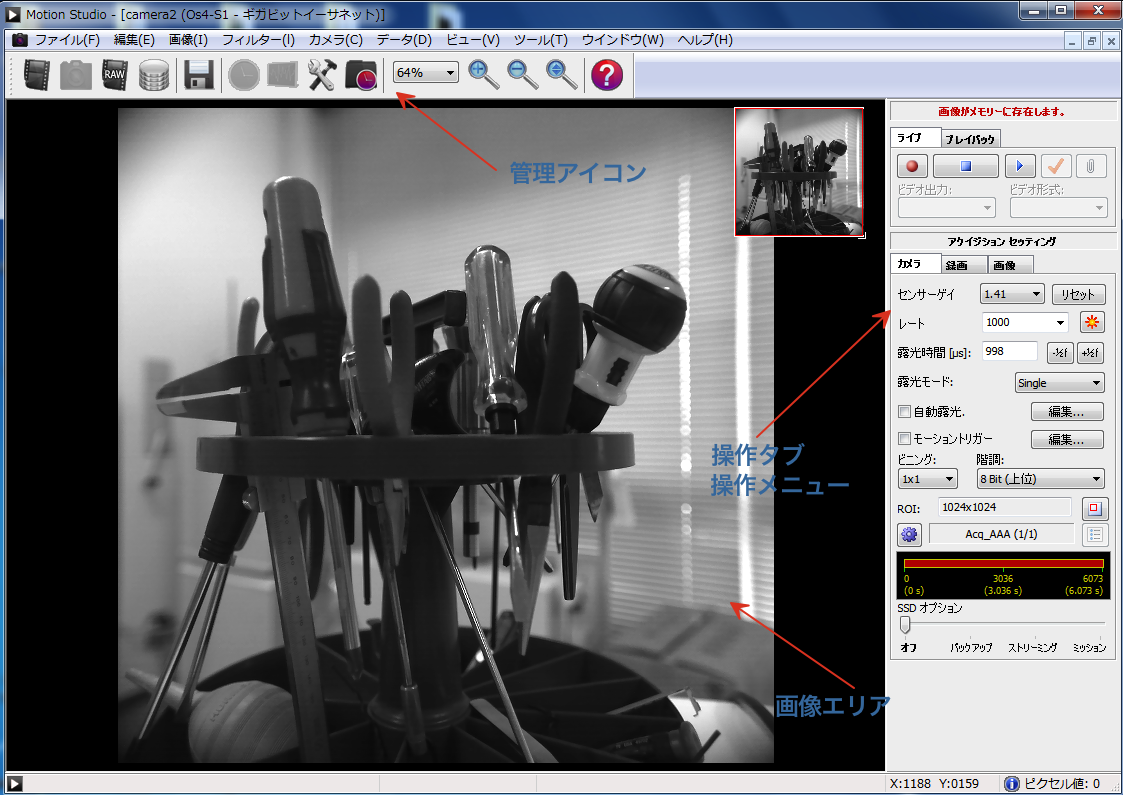
Task: Click the list icon beside Acq_AAA
Action: pos(1094,534)
